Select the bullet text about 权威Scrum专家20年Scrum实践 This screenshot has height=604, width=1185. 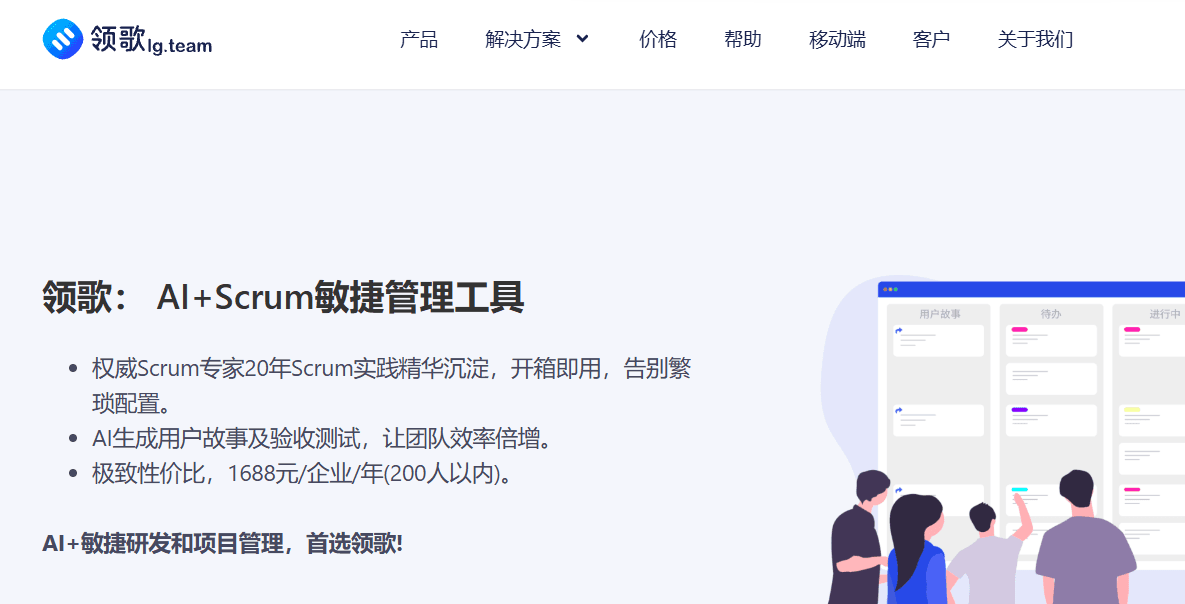pyautogui.click(x=391, y=386)
